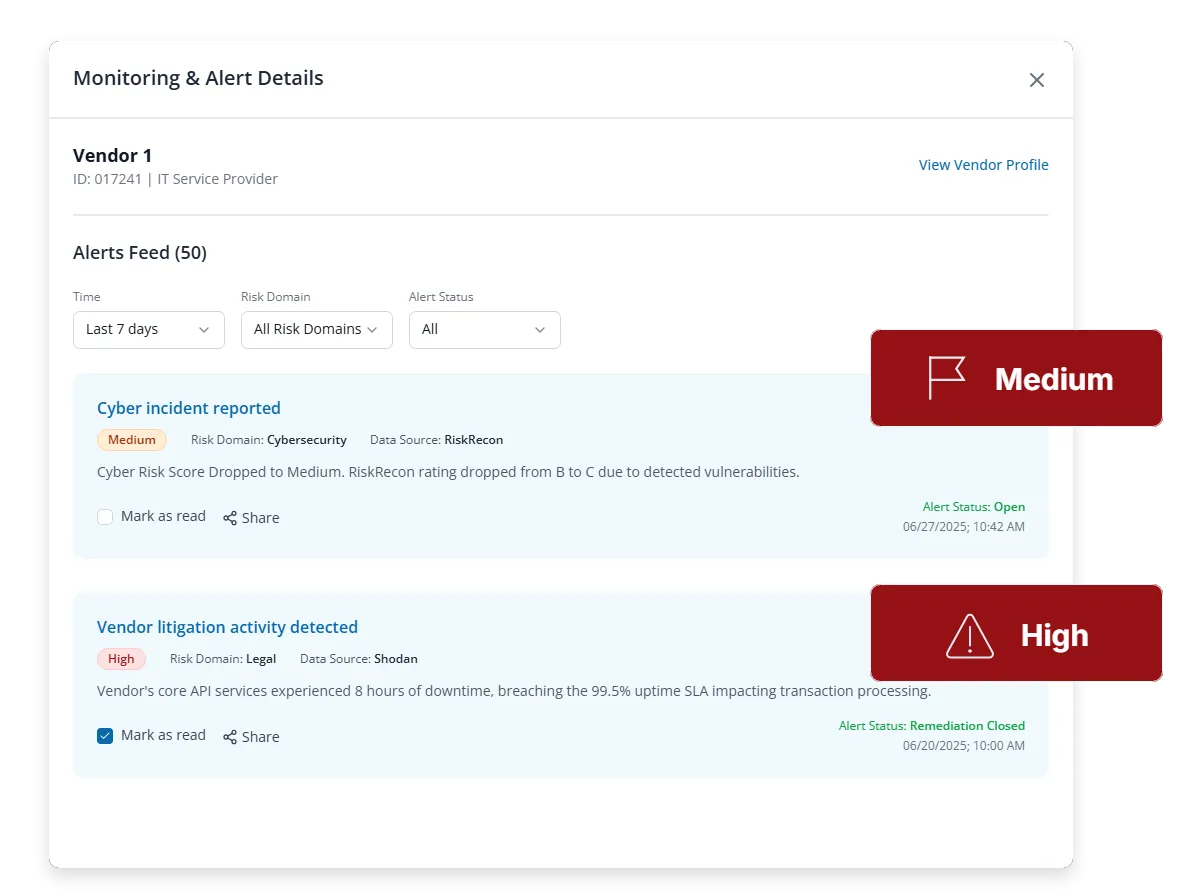Open the View Vendor Profile link

[983, 165]
